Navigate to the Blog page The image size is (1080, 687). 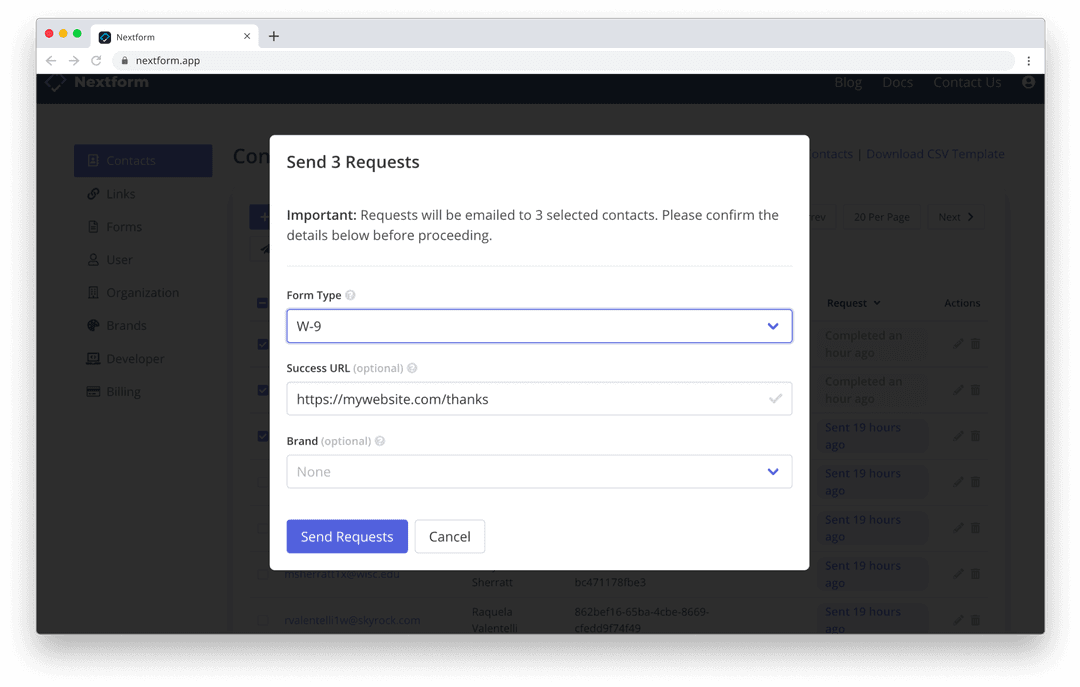coord(848,82)
